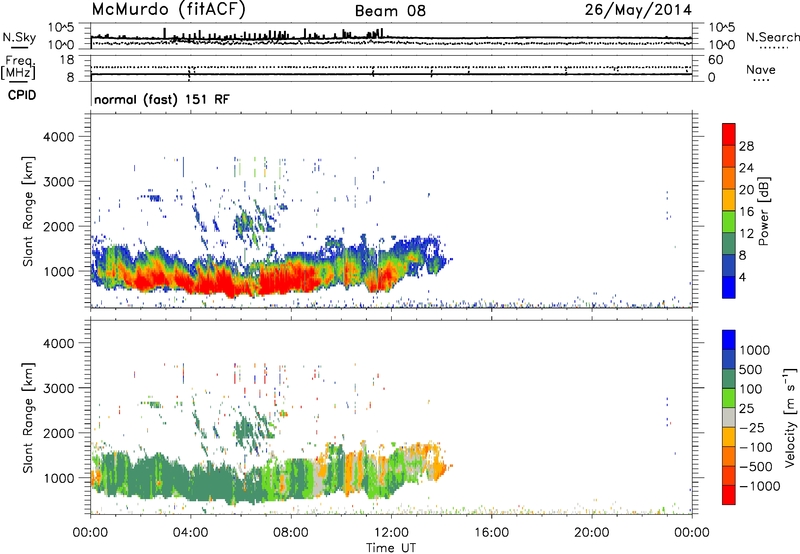Click the '2000' tick of the velocity panel
Screen dimensions: 800x554
tap(59, 433)
